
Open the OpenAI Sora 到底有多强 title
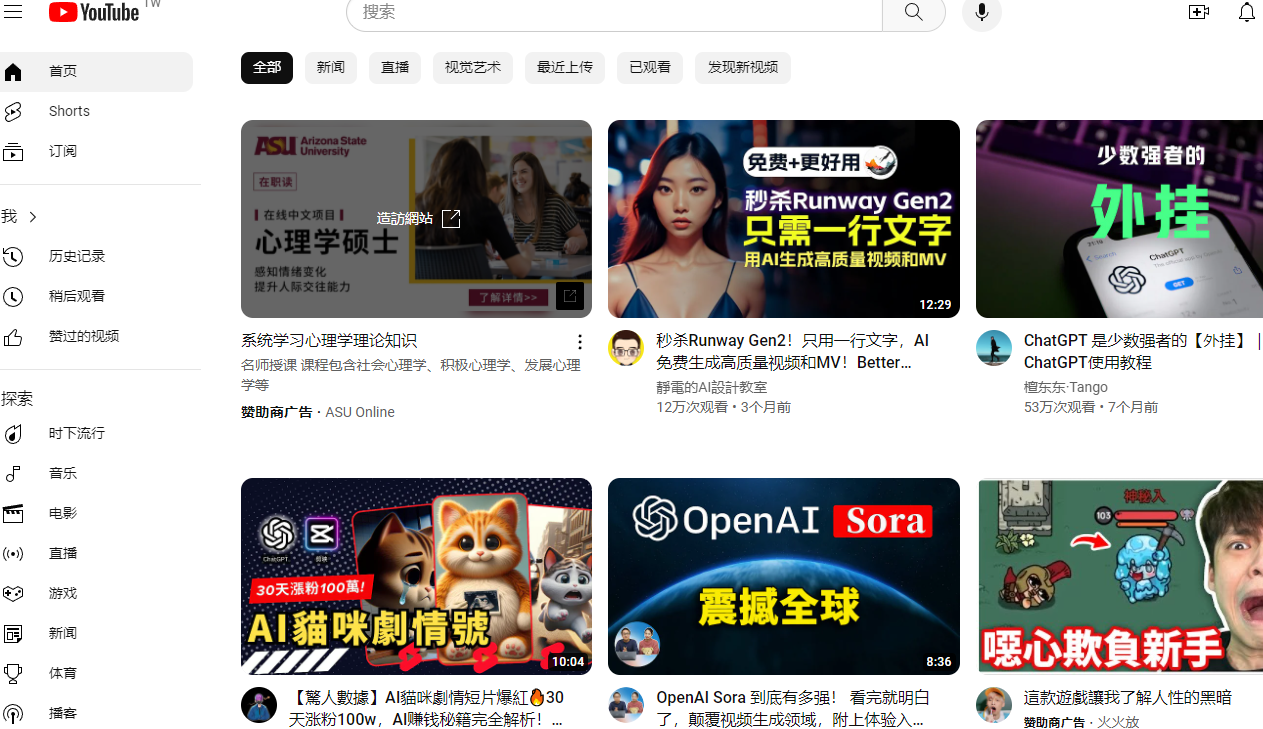pos(793,709)
